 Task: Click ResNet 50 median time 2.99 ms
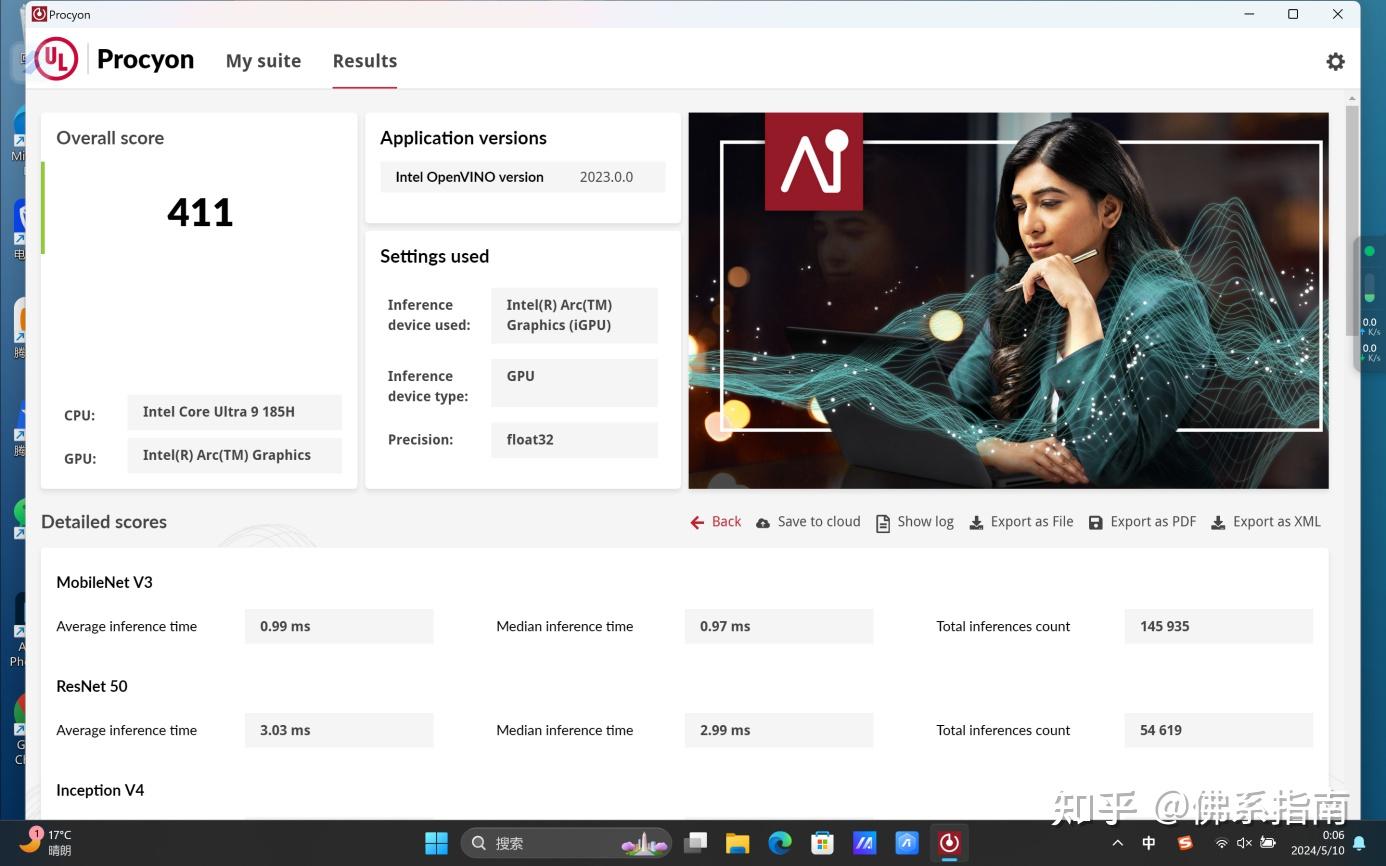click(779, 730)
